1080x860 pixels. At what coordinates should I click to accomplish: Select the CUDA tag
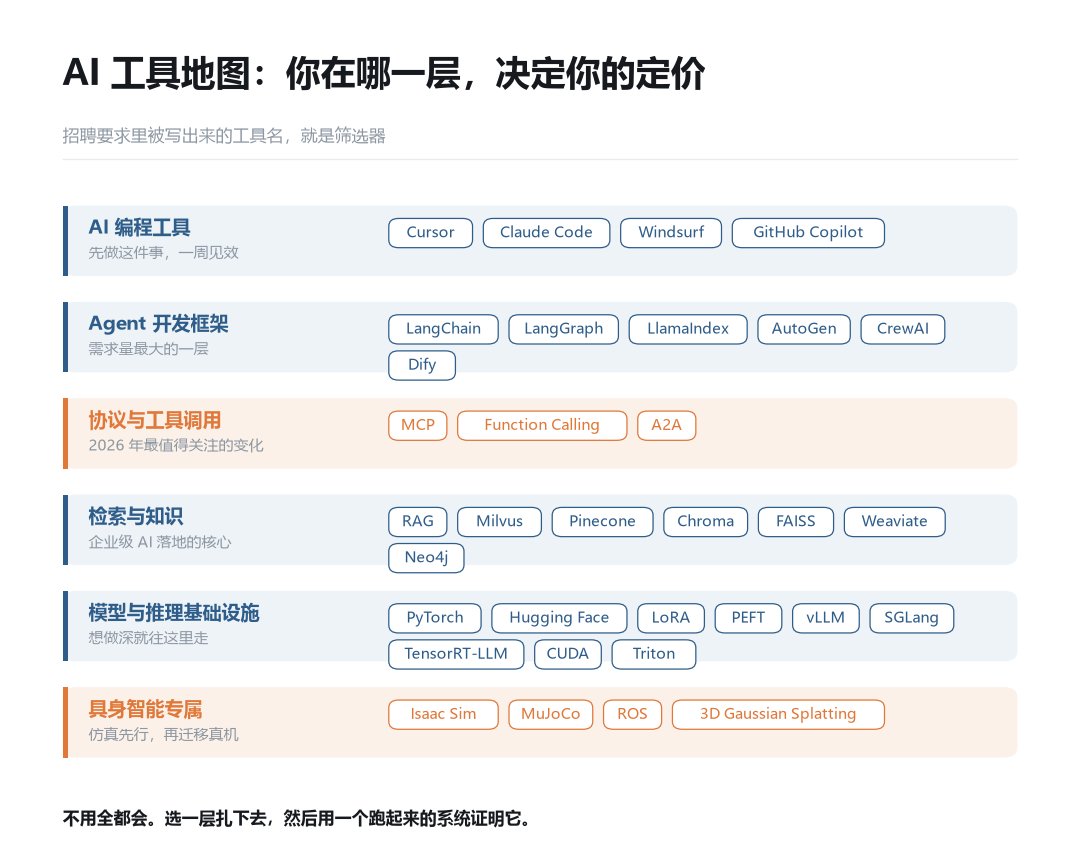pos(568,654)
